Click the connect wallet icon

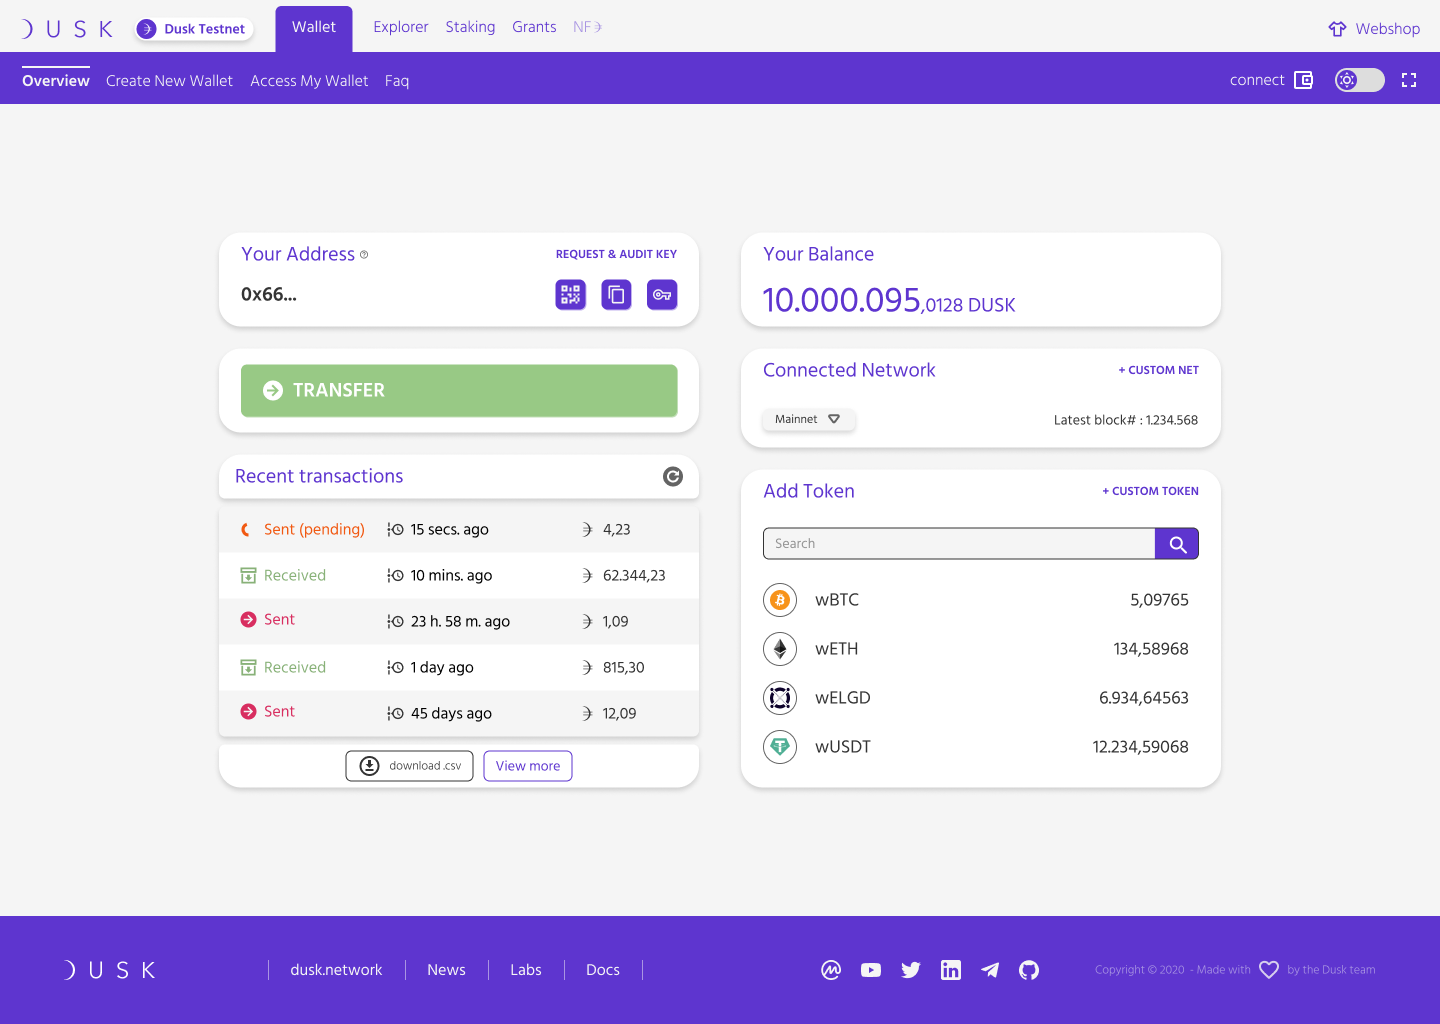coord(1303,80)
